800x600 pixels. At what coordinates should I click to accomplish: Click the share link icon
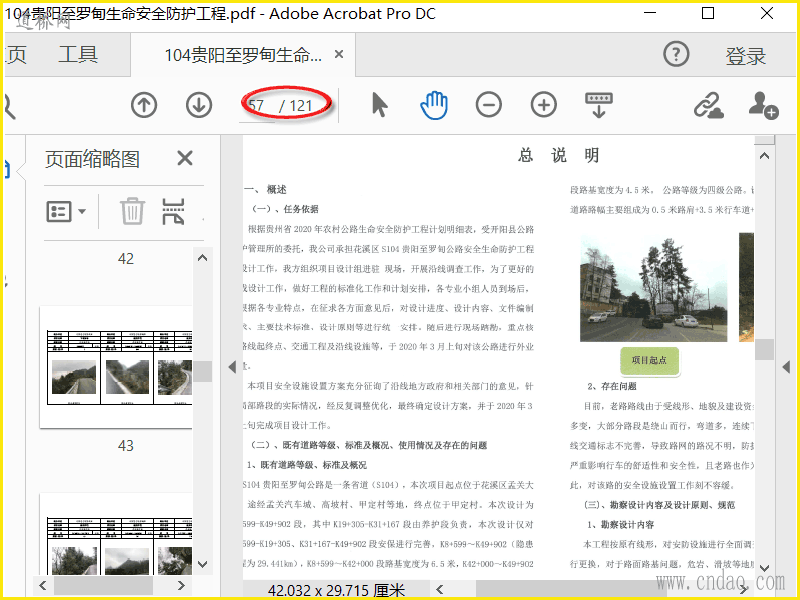[x=709, y=105]
